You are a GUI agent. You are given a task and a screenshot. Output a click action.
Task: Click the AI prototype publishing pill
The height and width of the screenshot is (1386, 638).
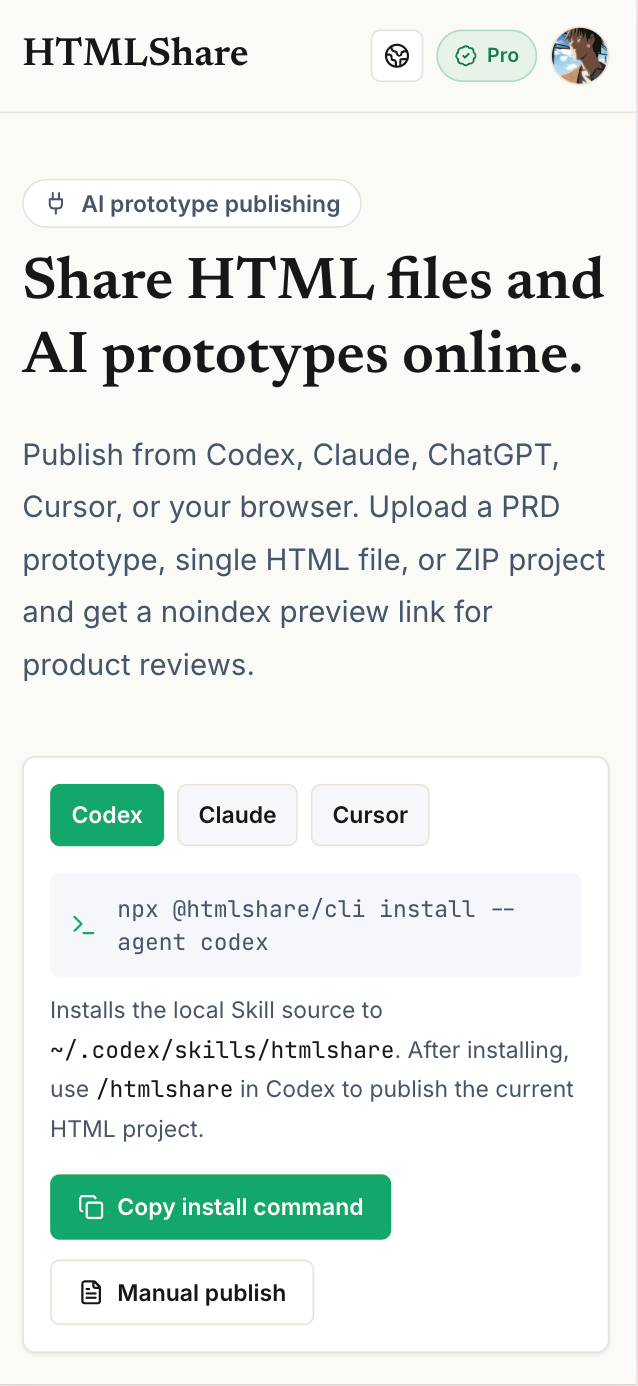[x=192, y=204]
